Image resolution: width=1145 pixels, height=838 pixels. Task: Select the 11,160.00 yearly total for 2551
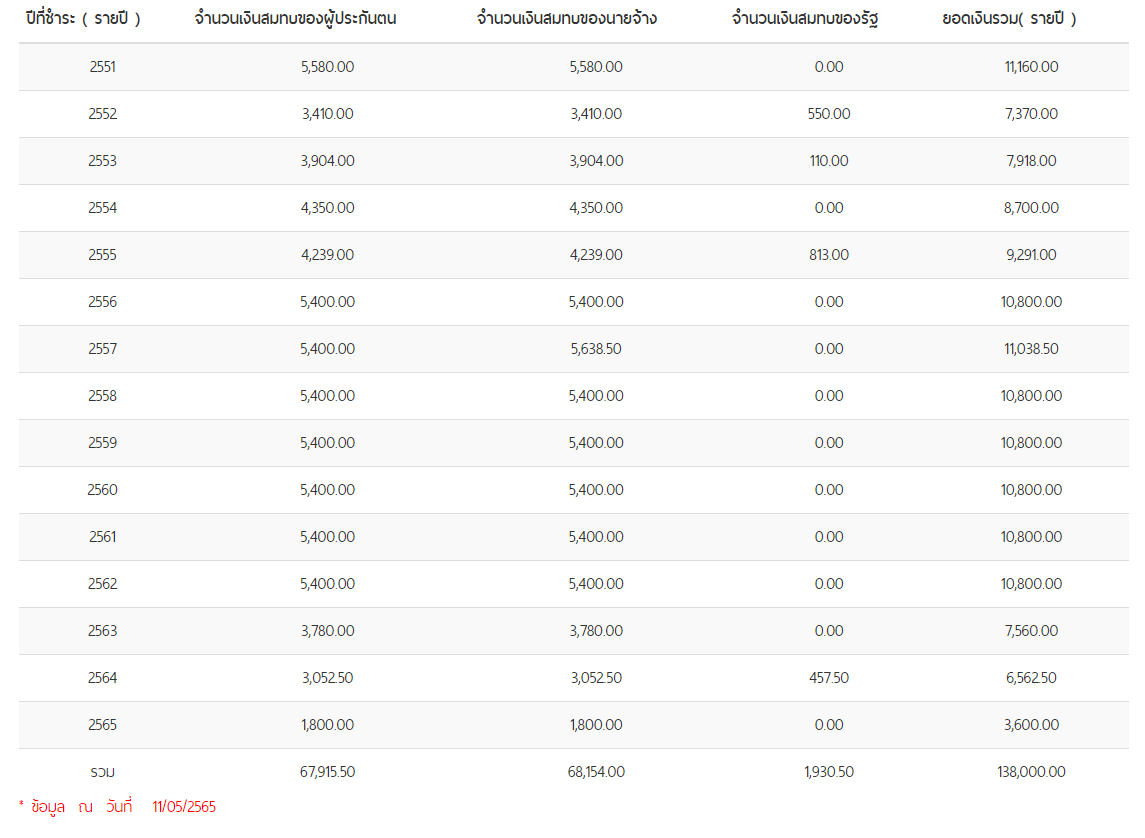[1031, 66]
